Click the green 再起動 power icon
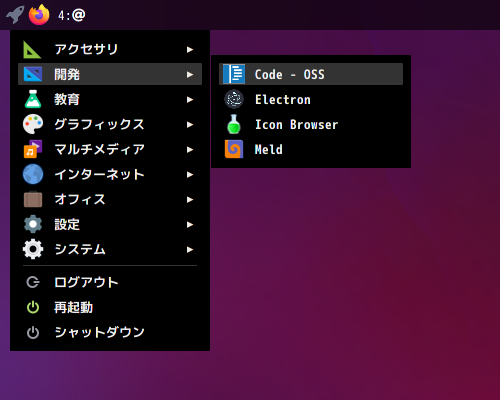This screenshot has height=400, width=500. (33, 307)
